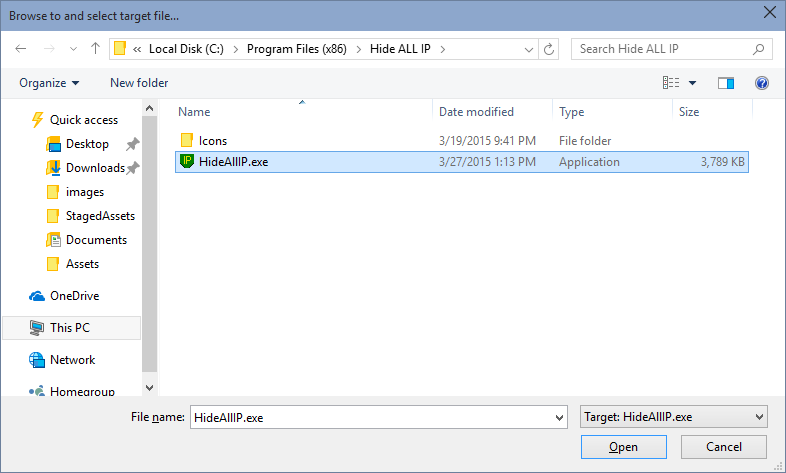This screenshot has width=786, height=473.
Task: Open the view options dropdown arrow
Action: click(x=692, y=83)
